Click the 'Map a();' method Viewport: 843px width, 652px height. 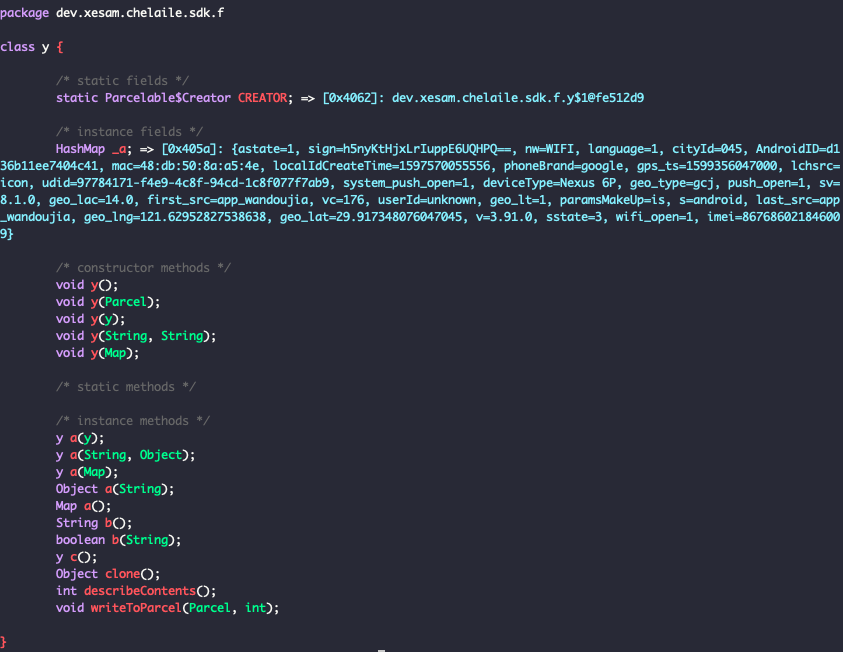click(83, 506)
